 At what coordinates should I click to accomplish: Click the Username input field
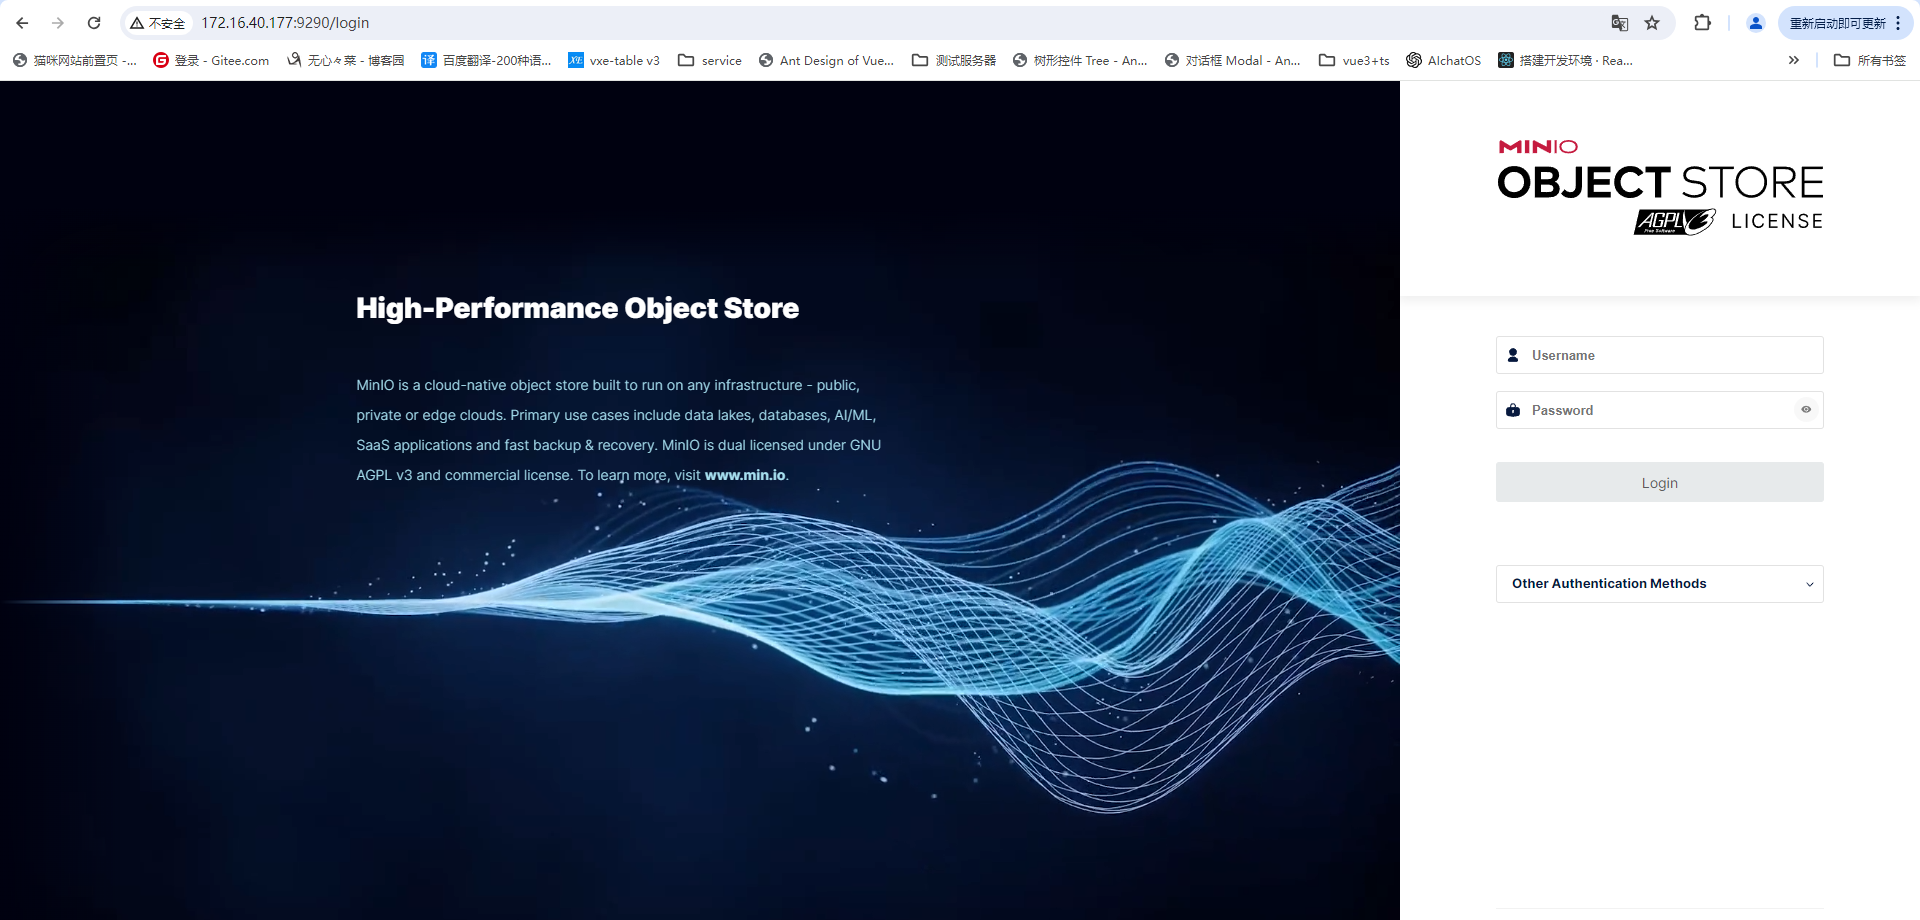coord(1659,355)
